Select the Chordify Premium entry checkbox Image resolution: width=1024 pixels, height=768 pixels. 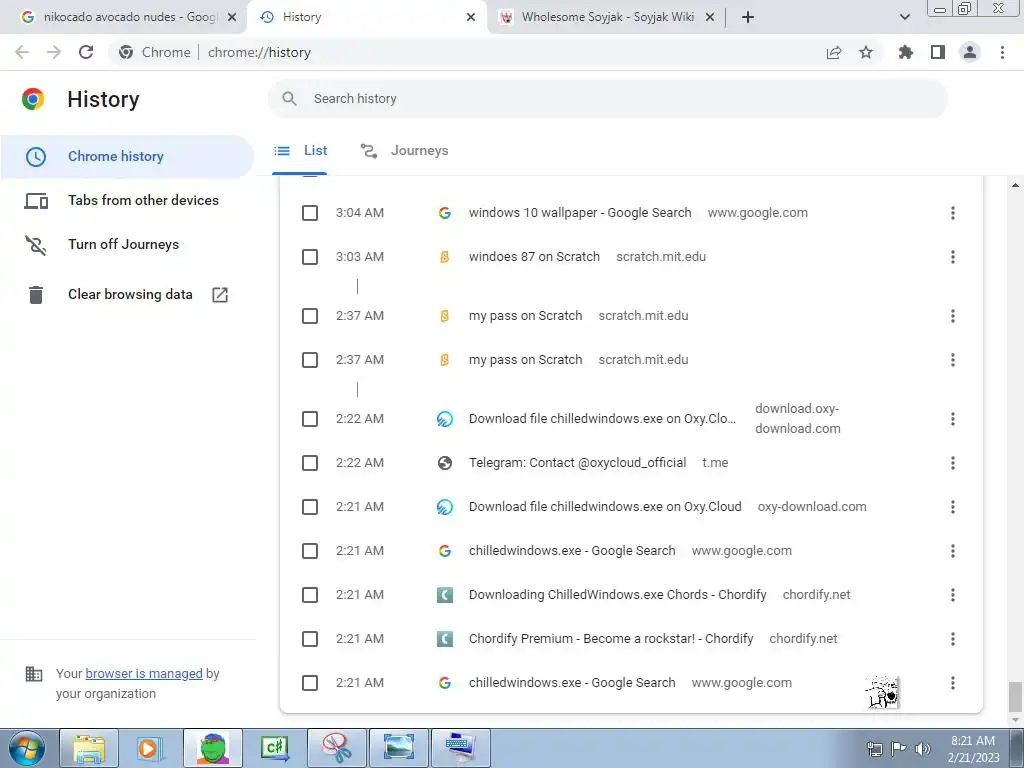tap(310, 639)
